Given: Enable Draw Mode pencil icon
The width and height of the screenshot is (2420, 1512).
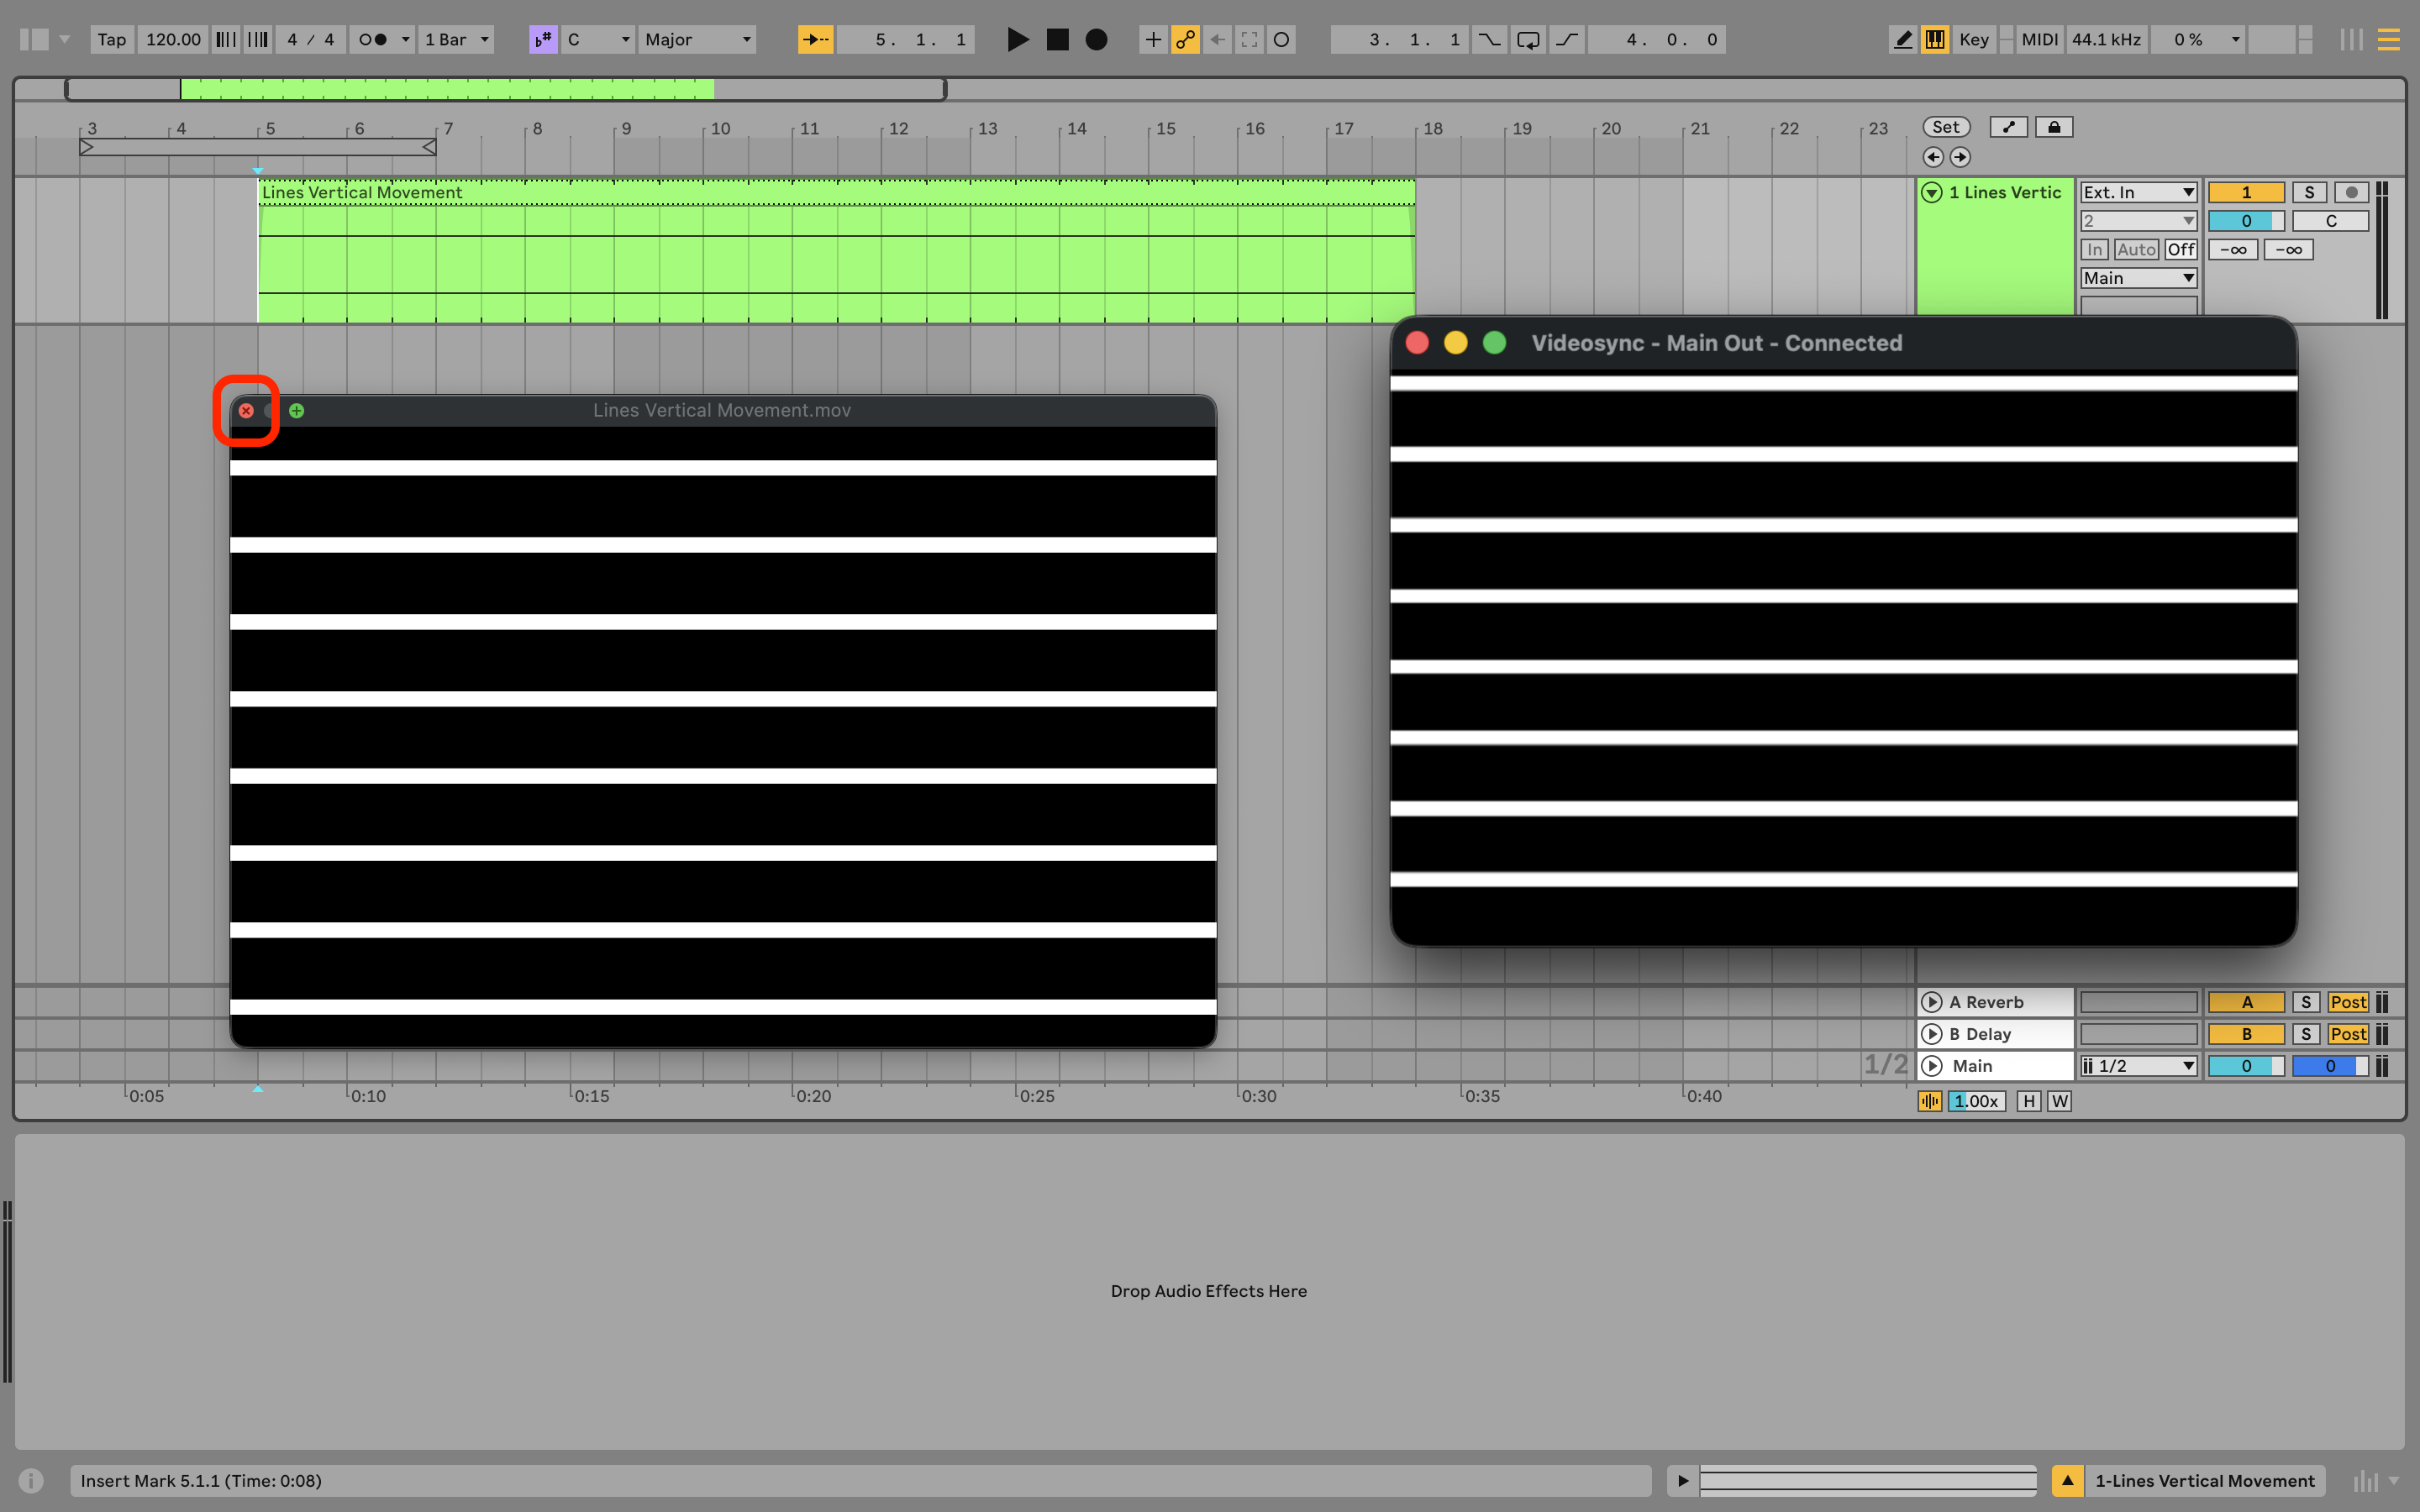Looking at the screenshot, I should 1902,40.
